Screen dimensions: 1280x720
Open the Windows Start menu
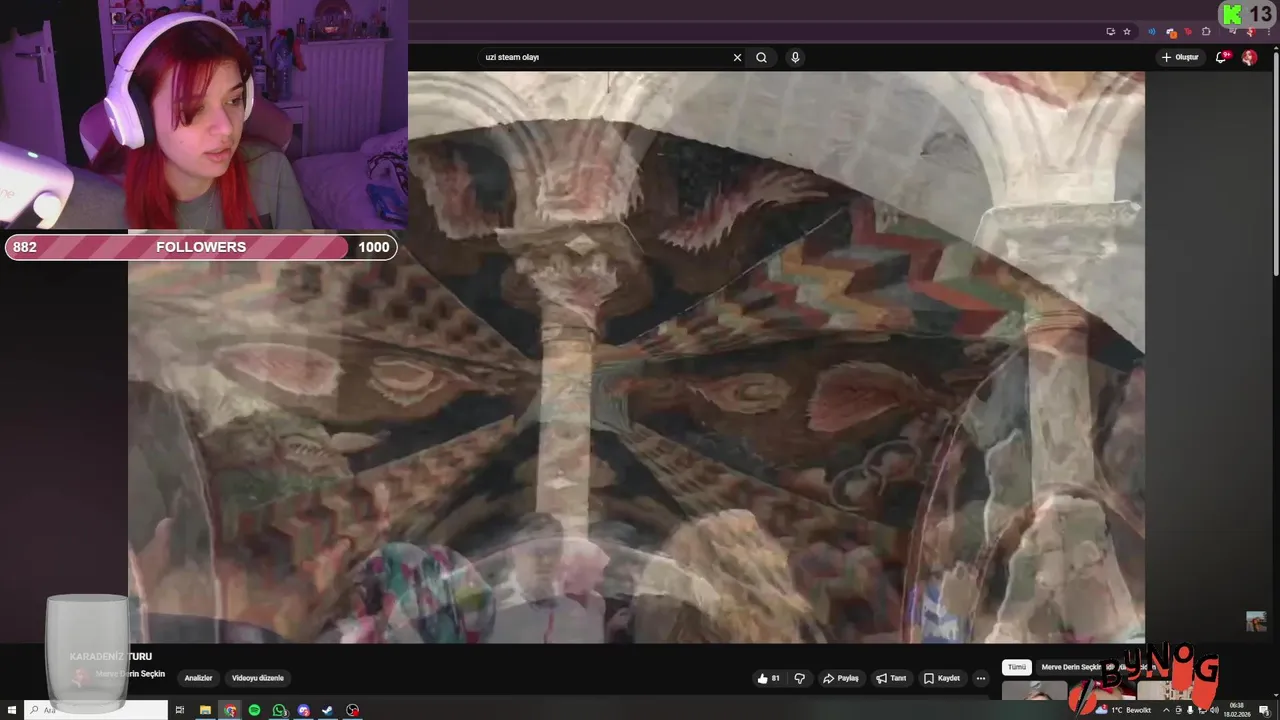click(10, 710)
